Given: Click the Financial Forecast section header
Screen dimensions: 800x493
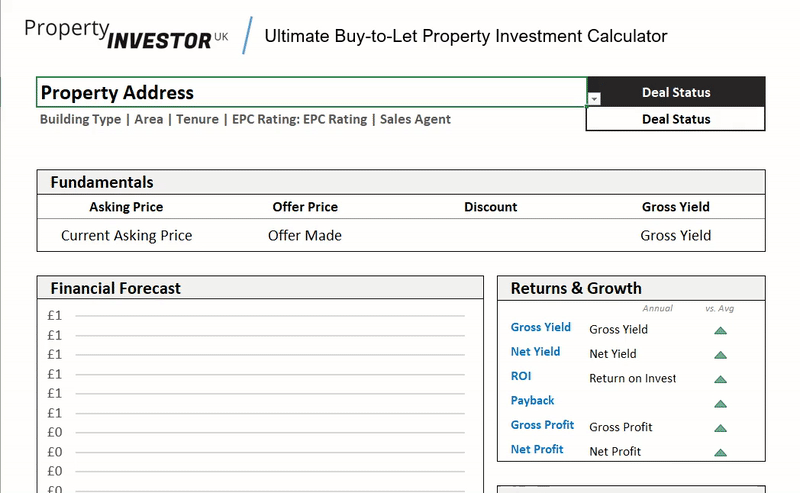Looking at the screenshot, I should [116, 288].
